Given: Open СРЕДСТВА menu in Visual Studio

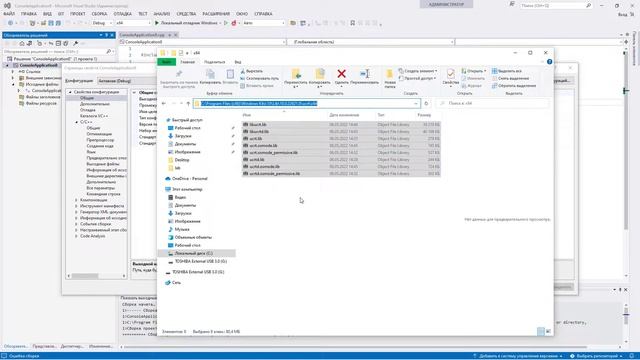Looking at the screenshot, I should pos(186,14).
